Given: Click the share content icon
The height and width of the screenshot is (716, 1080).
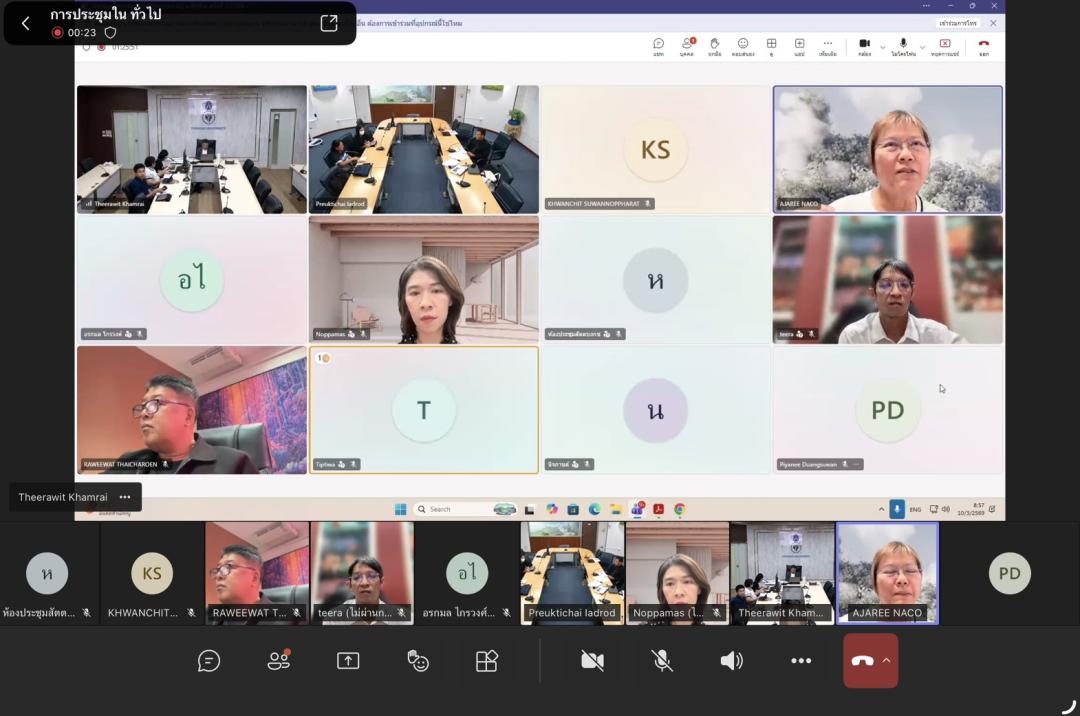Looking at the screenshot, I should click(x=348, y=661).
